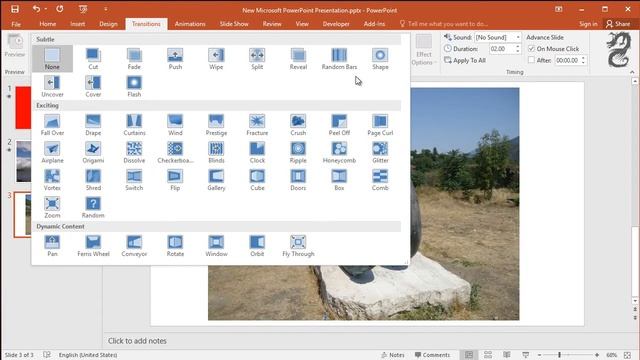Open the File menu
Viewport: 640px width, 360px height.
tap(16, 24)
